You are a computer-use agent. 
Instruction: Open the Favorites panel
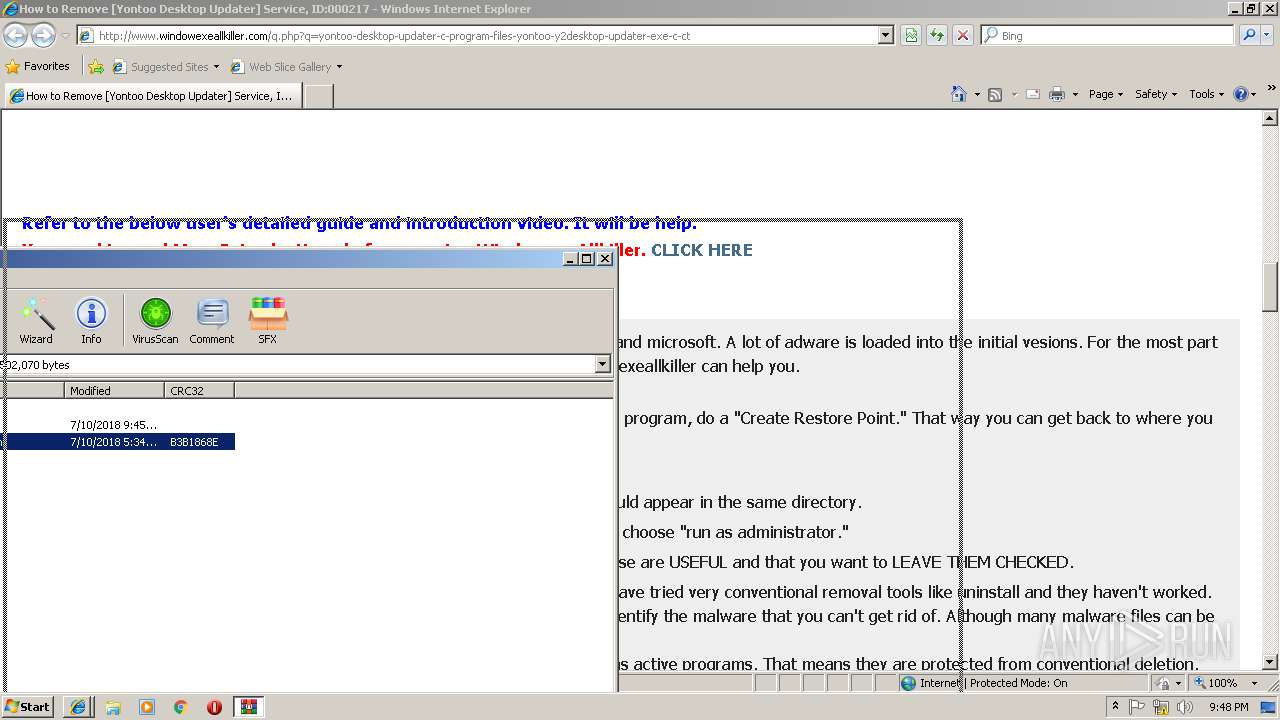tap(37, 67)
